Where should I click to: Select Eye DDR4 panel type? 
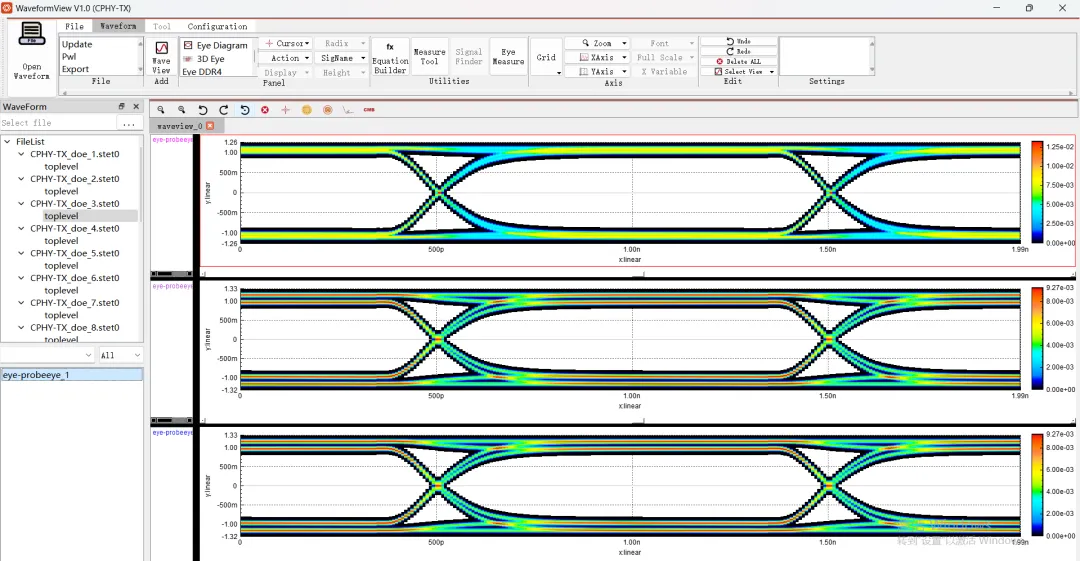202,72
